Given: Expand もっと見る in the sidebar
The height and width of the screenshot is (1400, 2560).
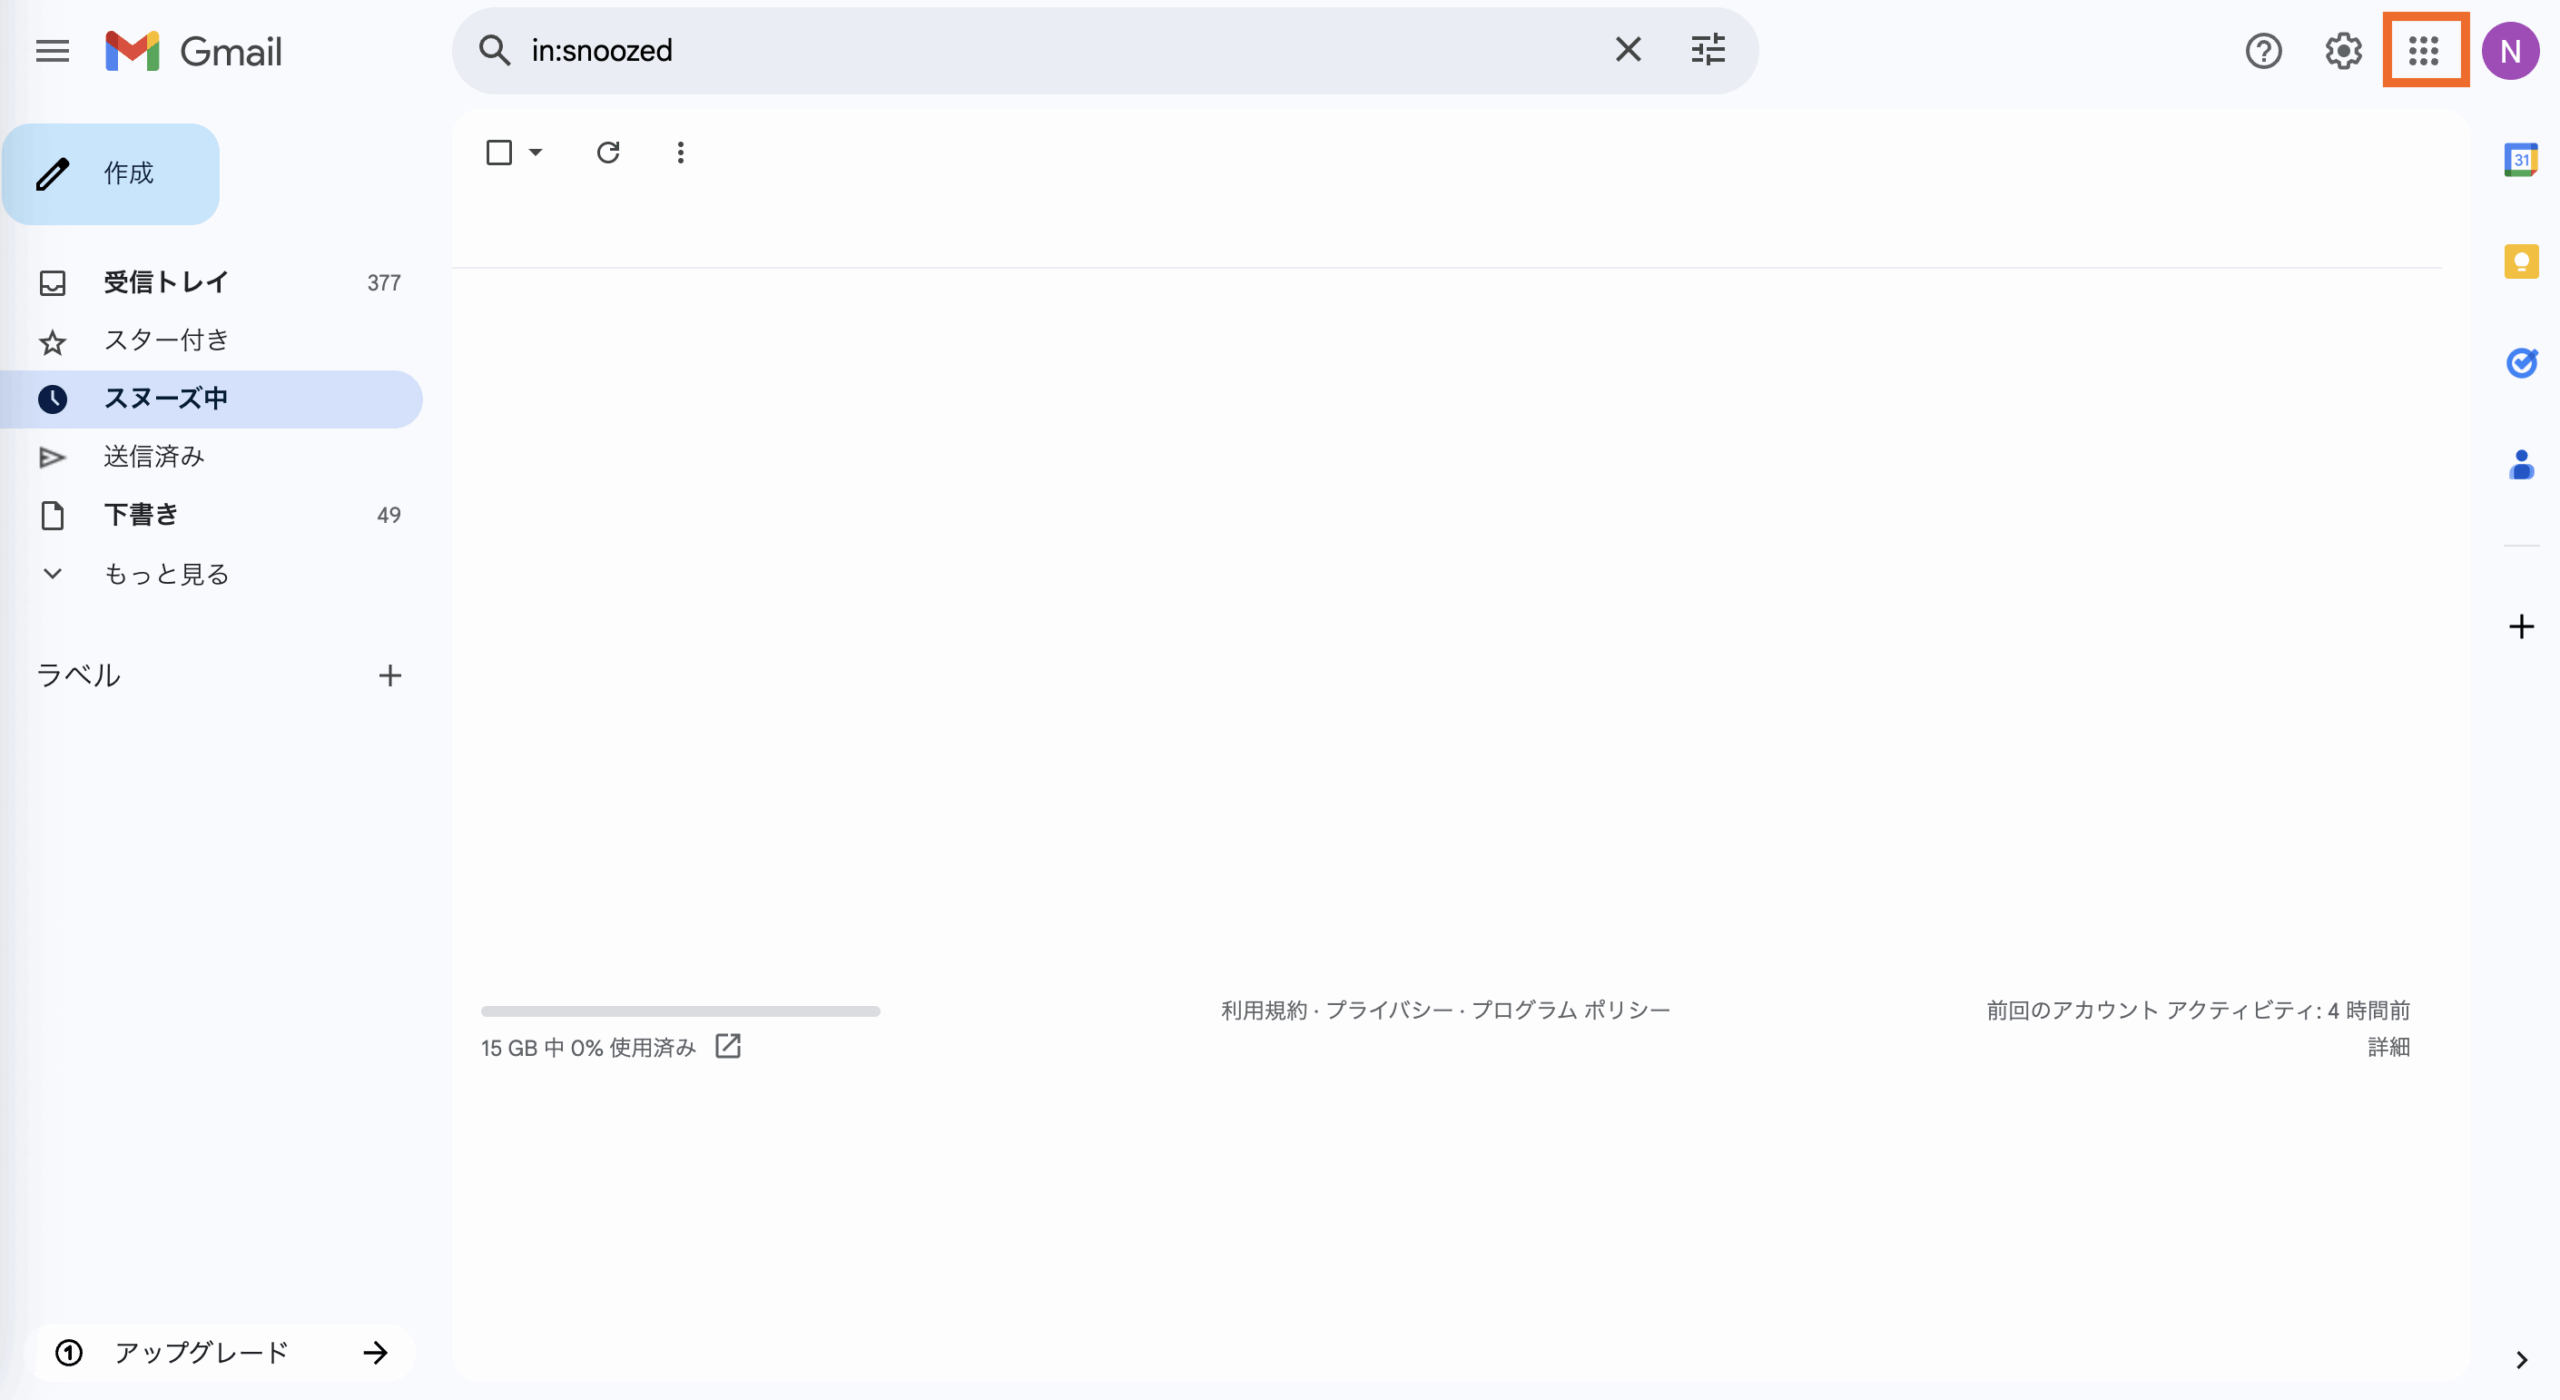Looking at the screenshot, I should click(166, 574).
